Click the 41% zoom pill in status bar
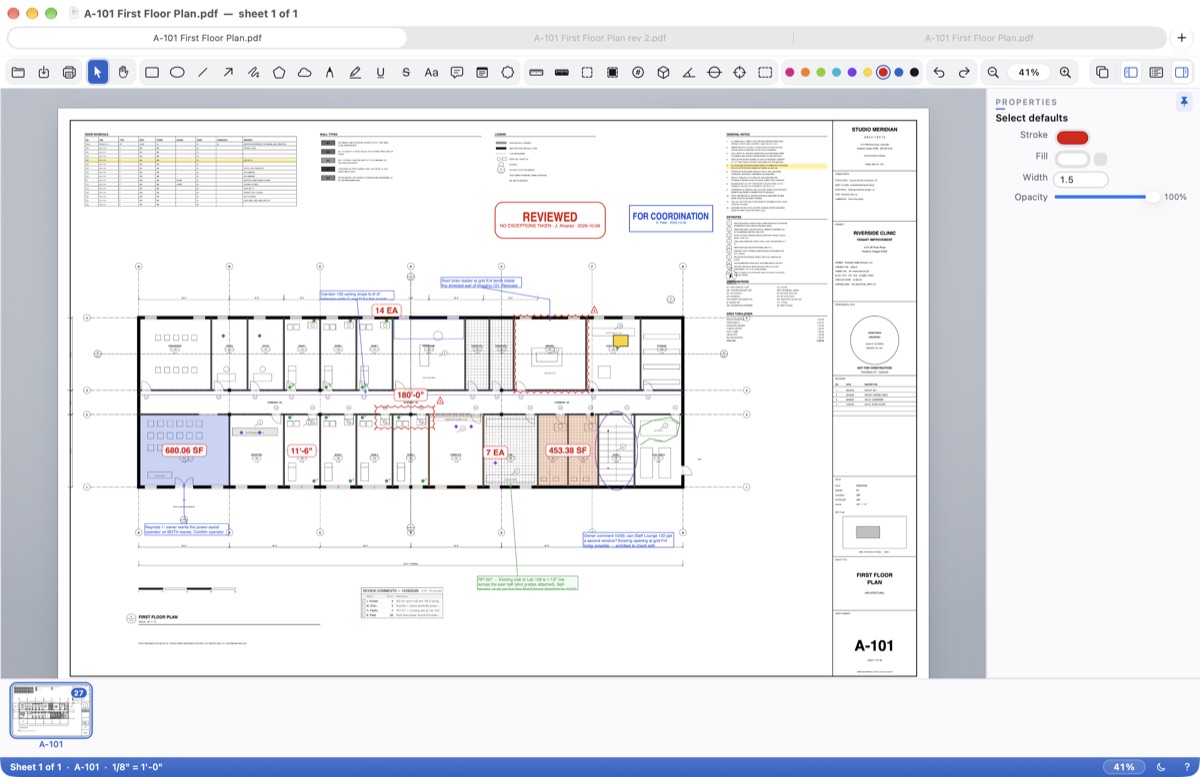The width and height of the screenshot is (1200, 777). pos(1124,767)
